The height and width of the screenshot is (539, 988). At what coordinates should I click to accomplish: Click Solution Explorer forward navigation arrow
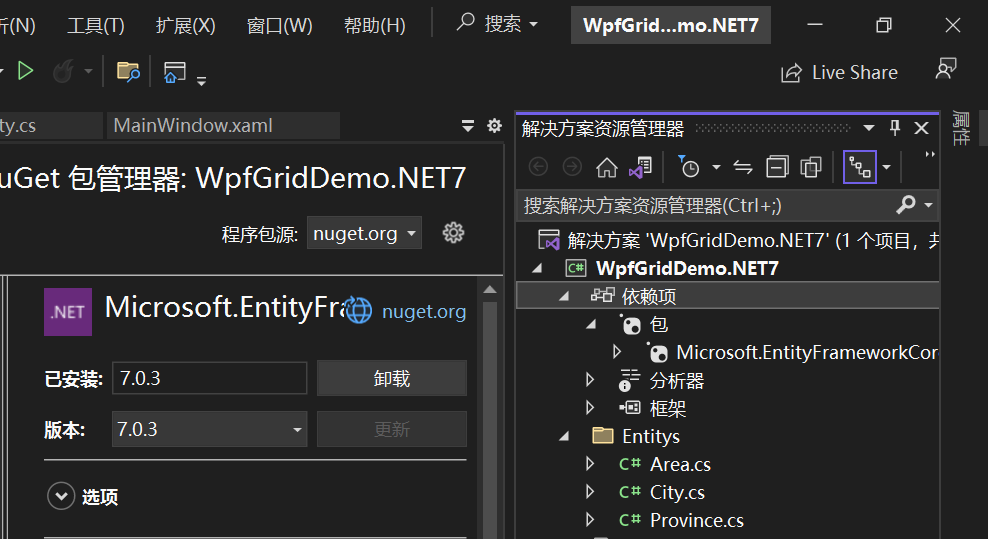(572, 167)
